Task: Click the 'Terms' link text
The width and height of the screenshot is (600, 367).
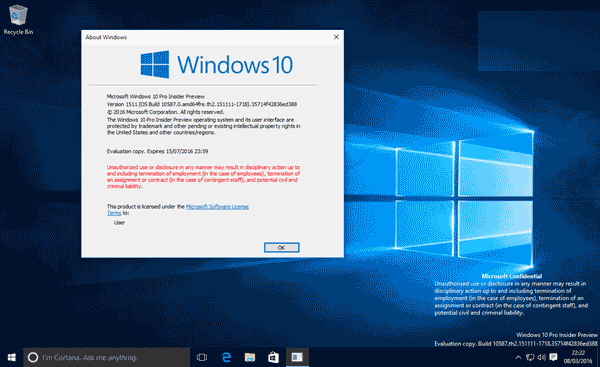Action: coord(114,213)
